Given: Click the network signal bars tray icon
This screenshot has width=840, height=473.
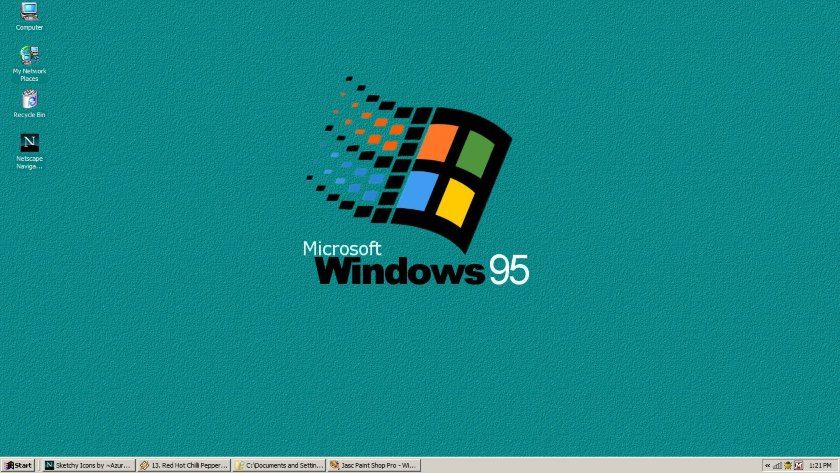Looking at the screenshot, I should point(777,465).
